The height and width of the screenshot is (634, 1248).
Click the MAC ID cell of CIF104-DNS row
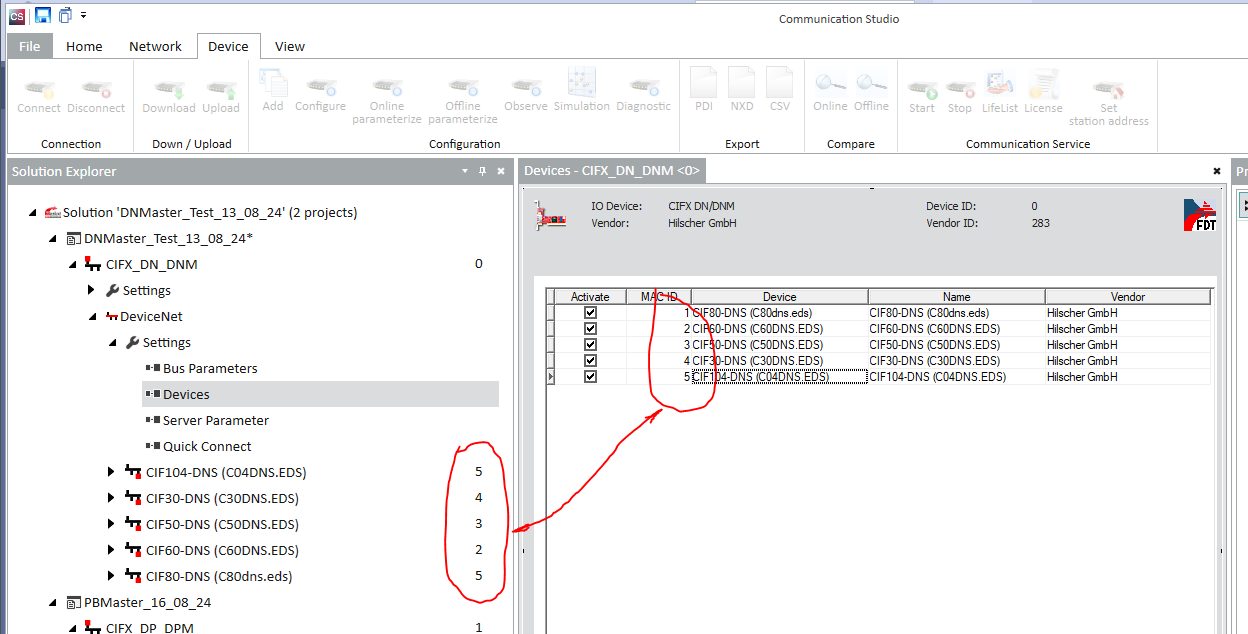point(659,377)
